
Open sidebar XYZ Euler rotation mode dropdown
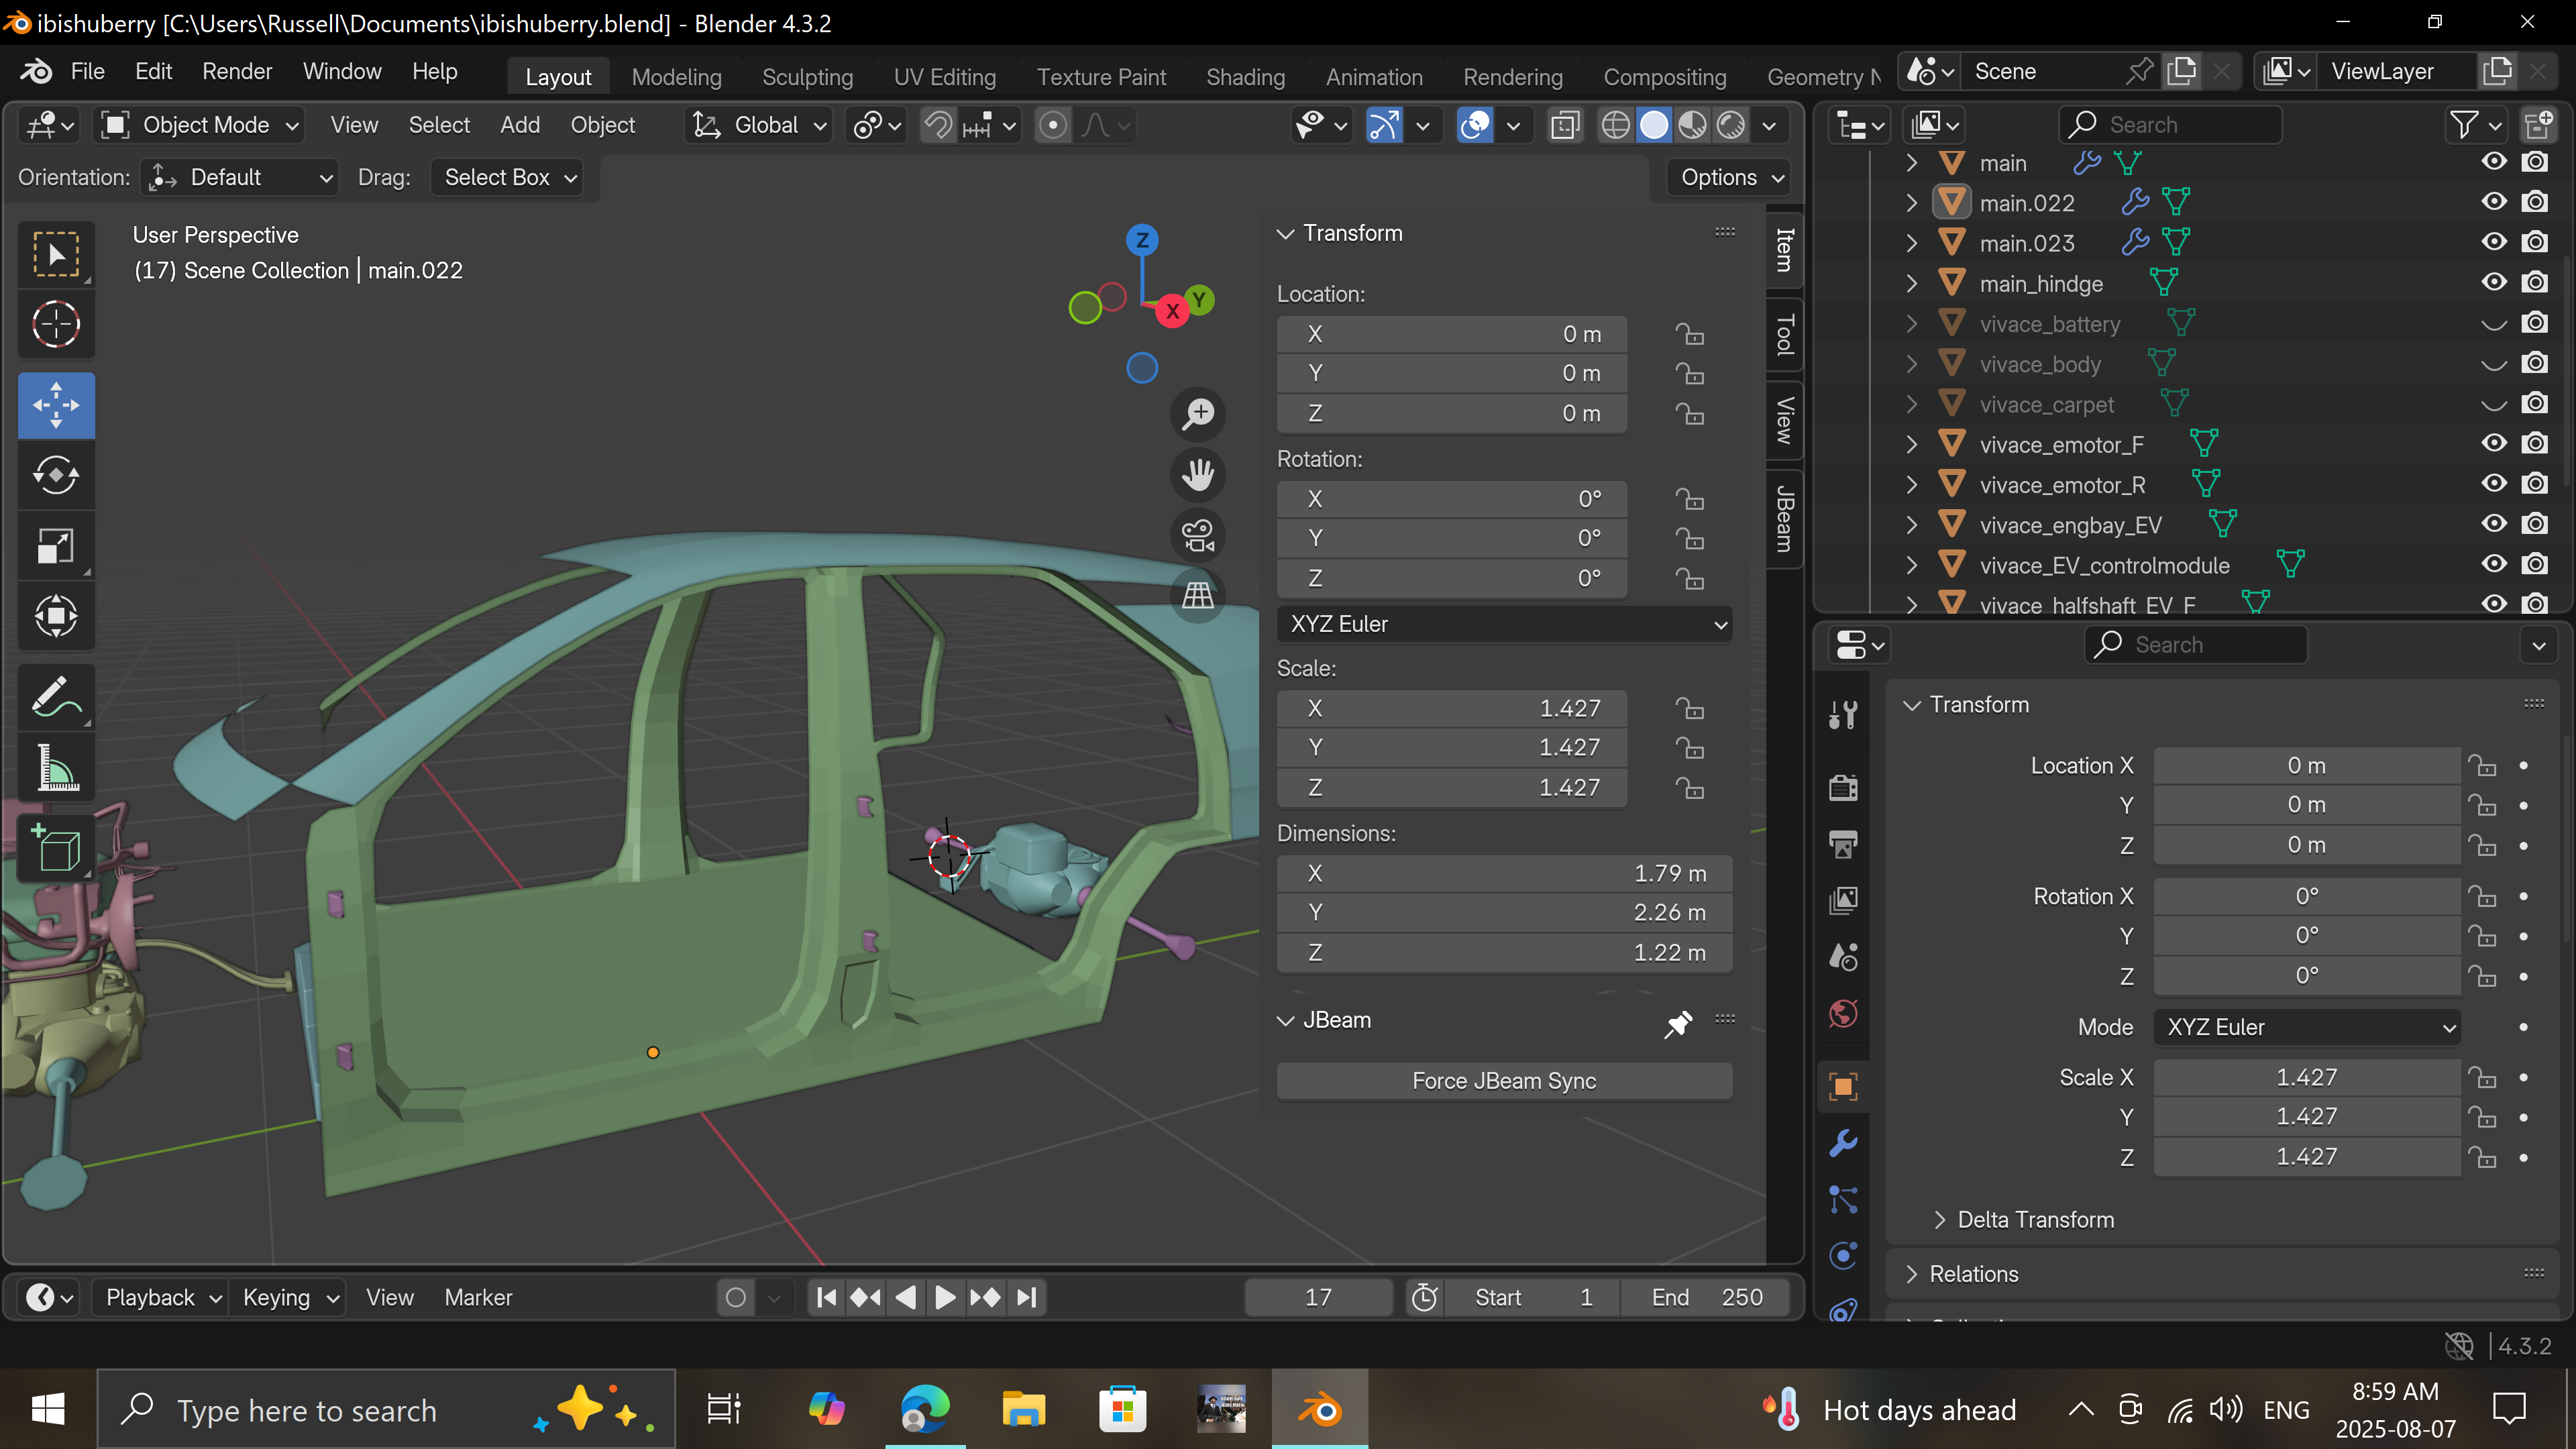pyautogui.click(x=1504, y=624)
